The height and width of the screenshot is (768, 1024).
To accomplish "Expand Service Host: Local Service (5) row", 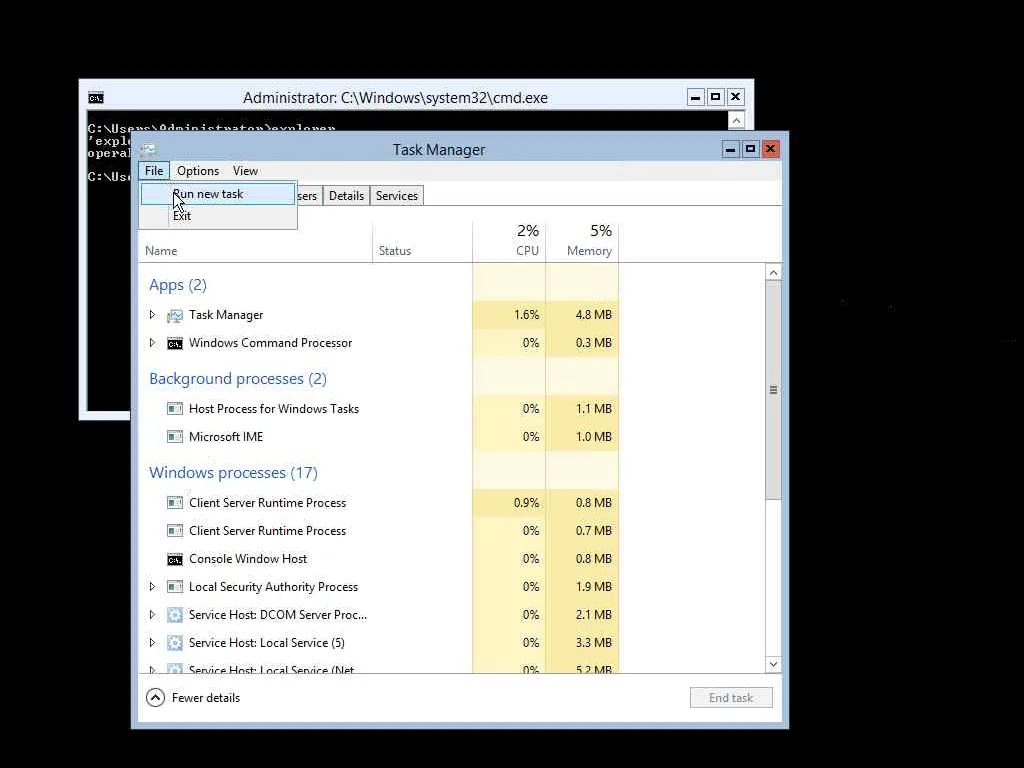I will pos(152,643).
